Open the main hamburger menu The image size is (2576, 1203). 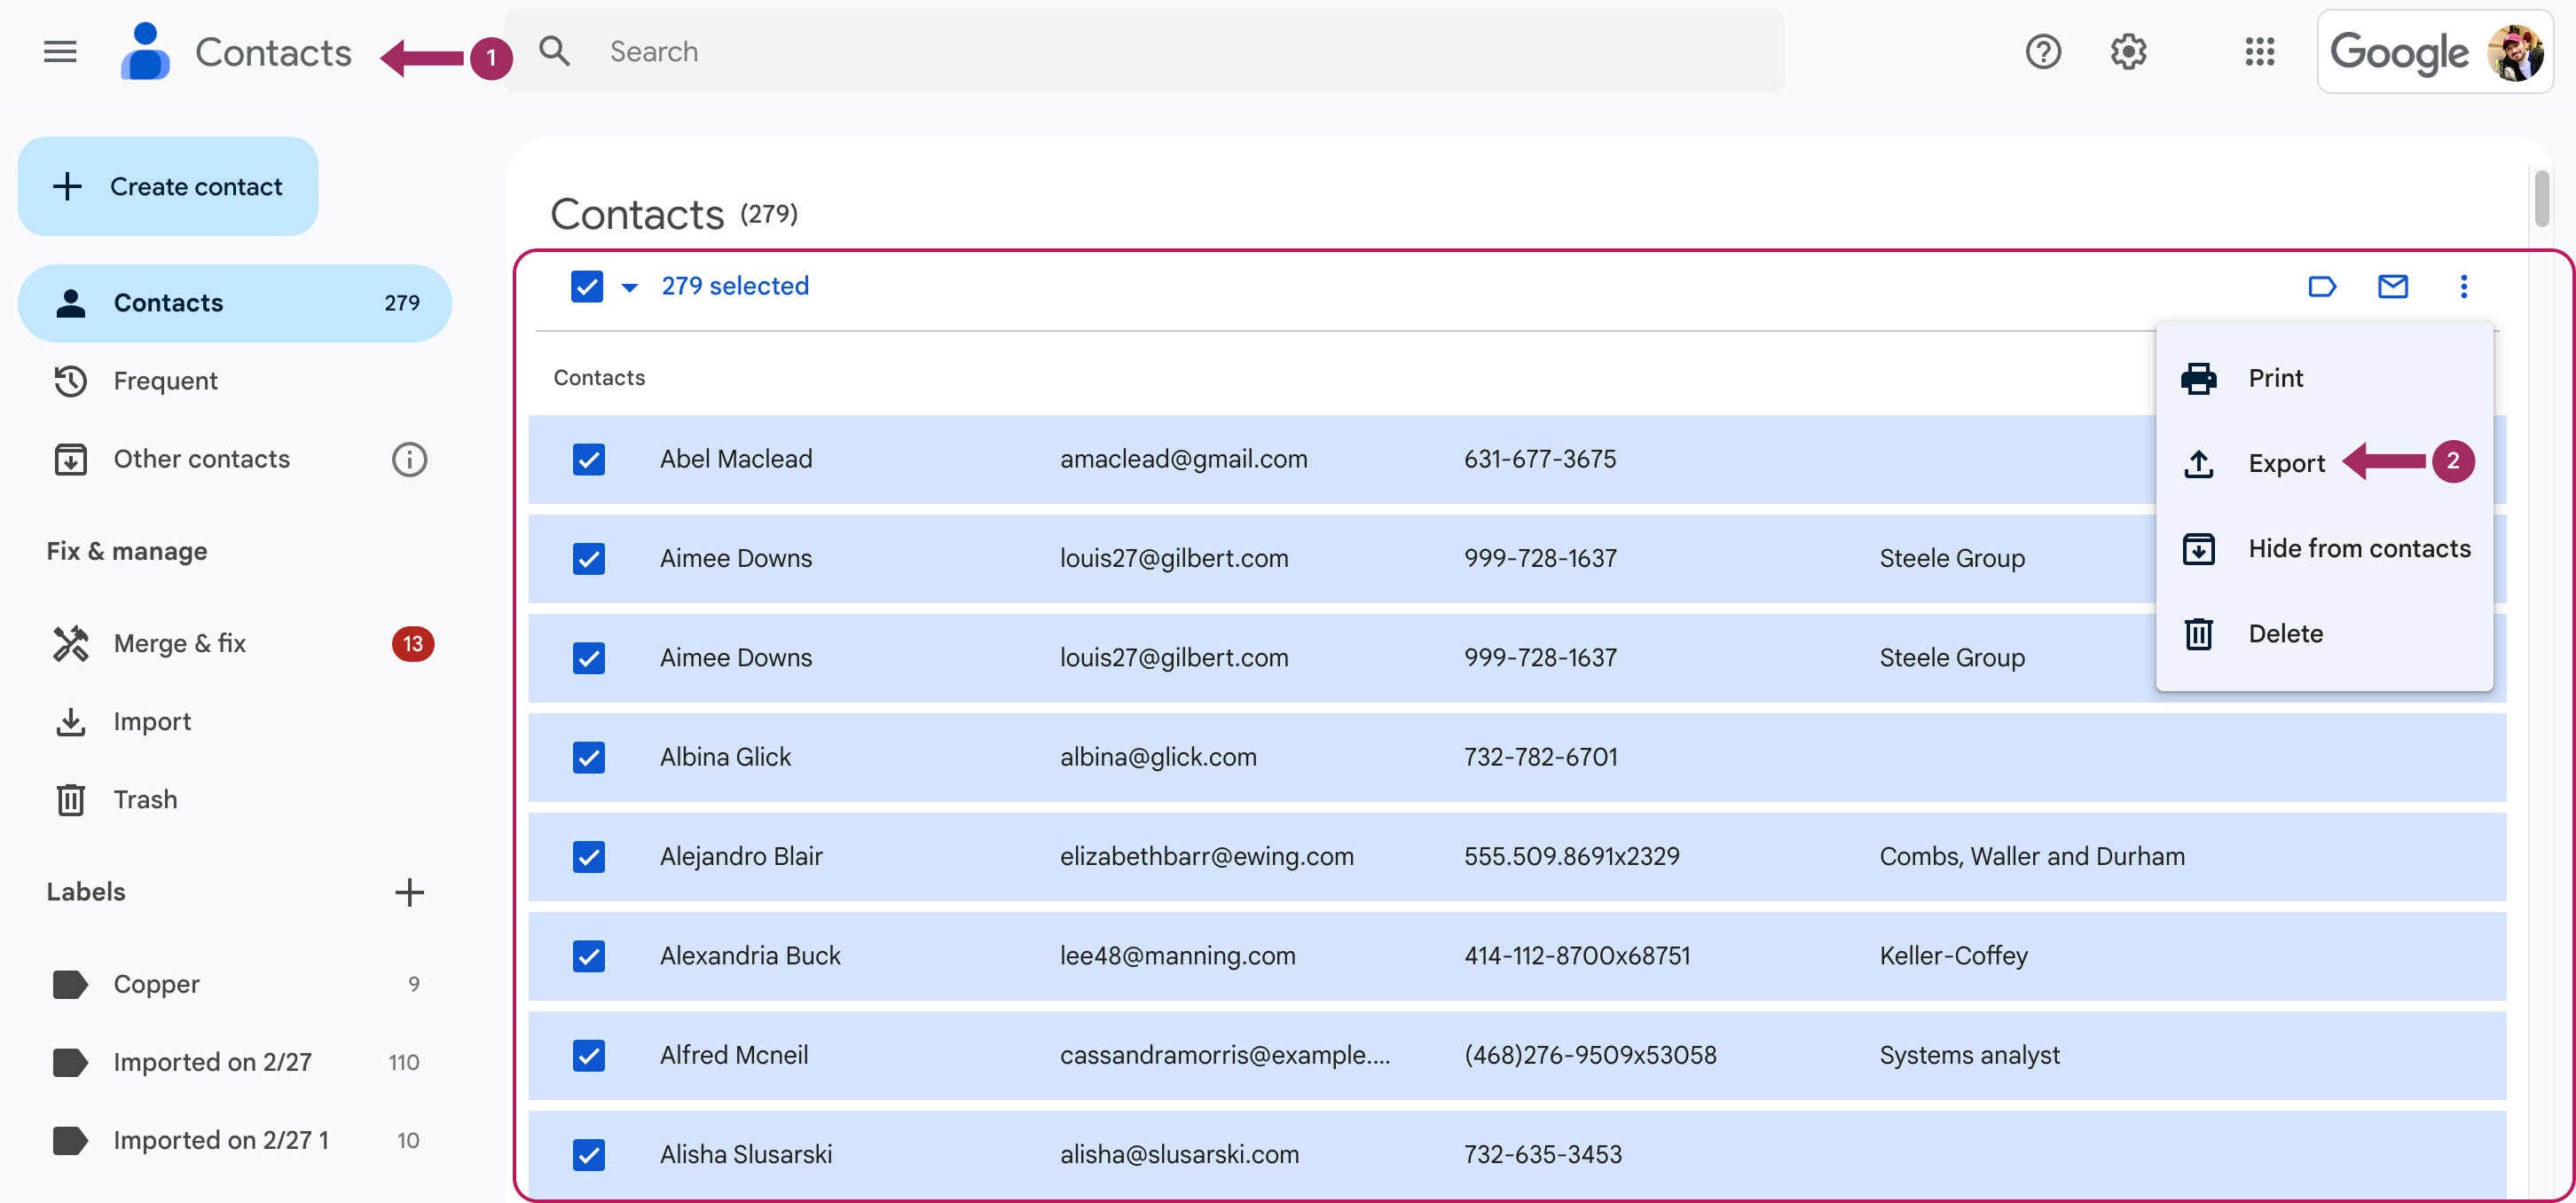point(60,52)
